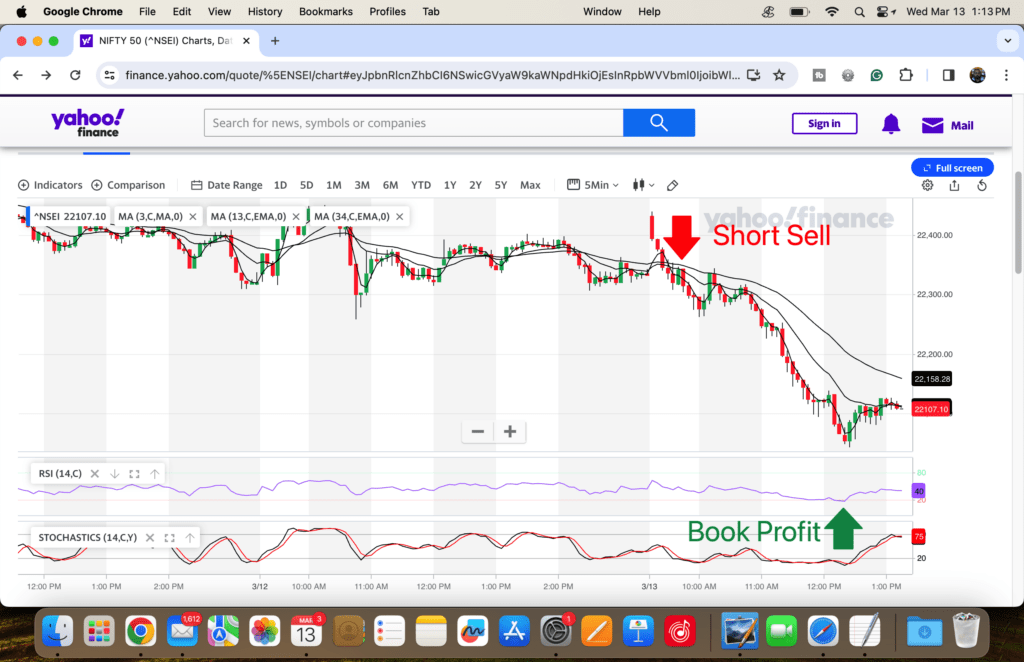Open chart settings gear icon
The width and height of the screenshot is (1024, 662).
coord(927,185)
